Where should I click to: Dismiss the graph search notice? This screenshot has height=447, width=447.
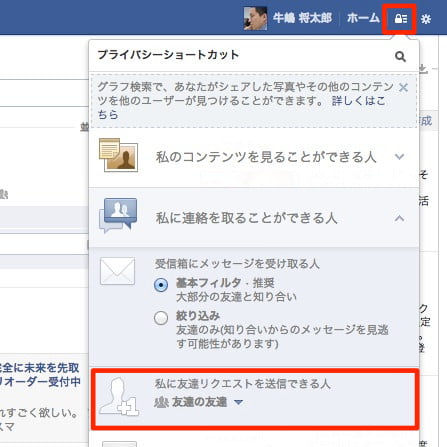tap(403, 88)
